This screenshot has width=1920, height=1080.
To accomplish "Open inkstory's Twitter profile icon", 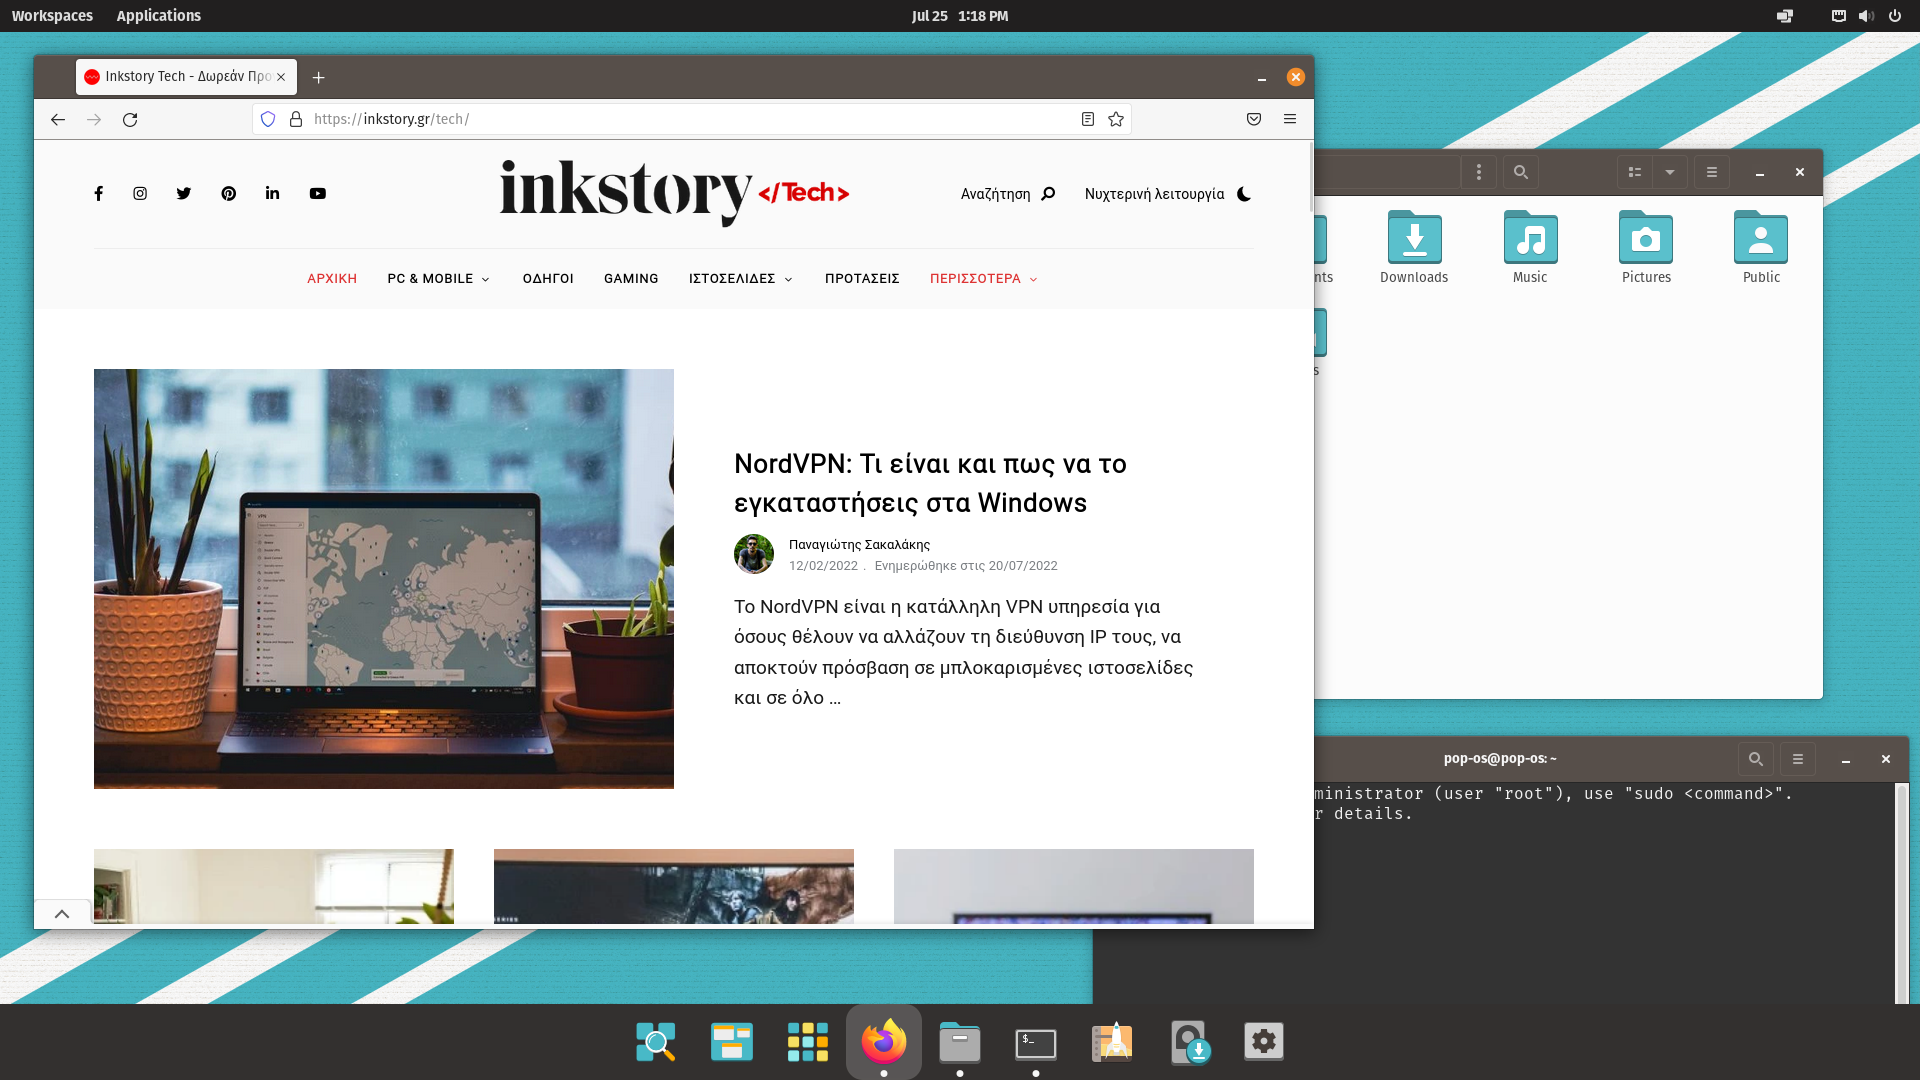I will (184, 193).
